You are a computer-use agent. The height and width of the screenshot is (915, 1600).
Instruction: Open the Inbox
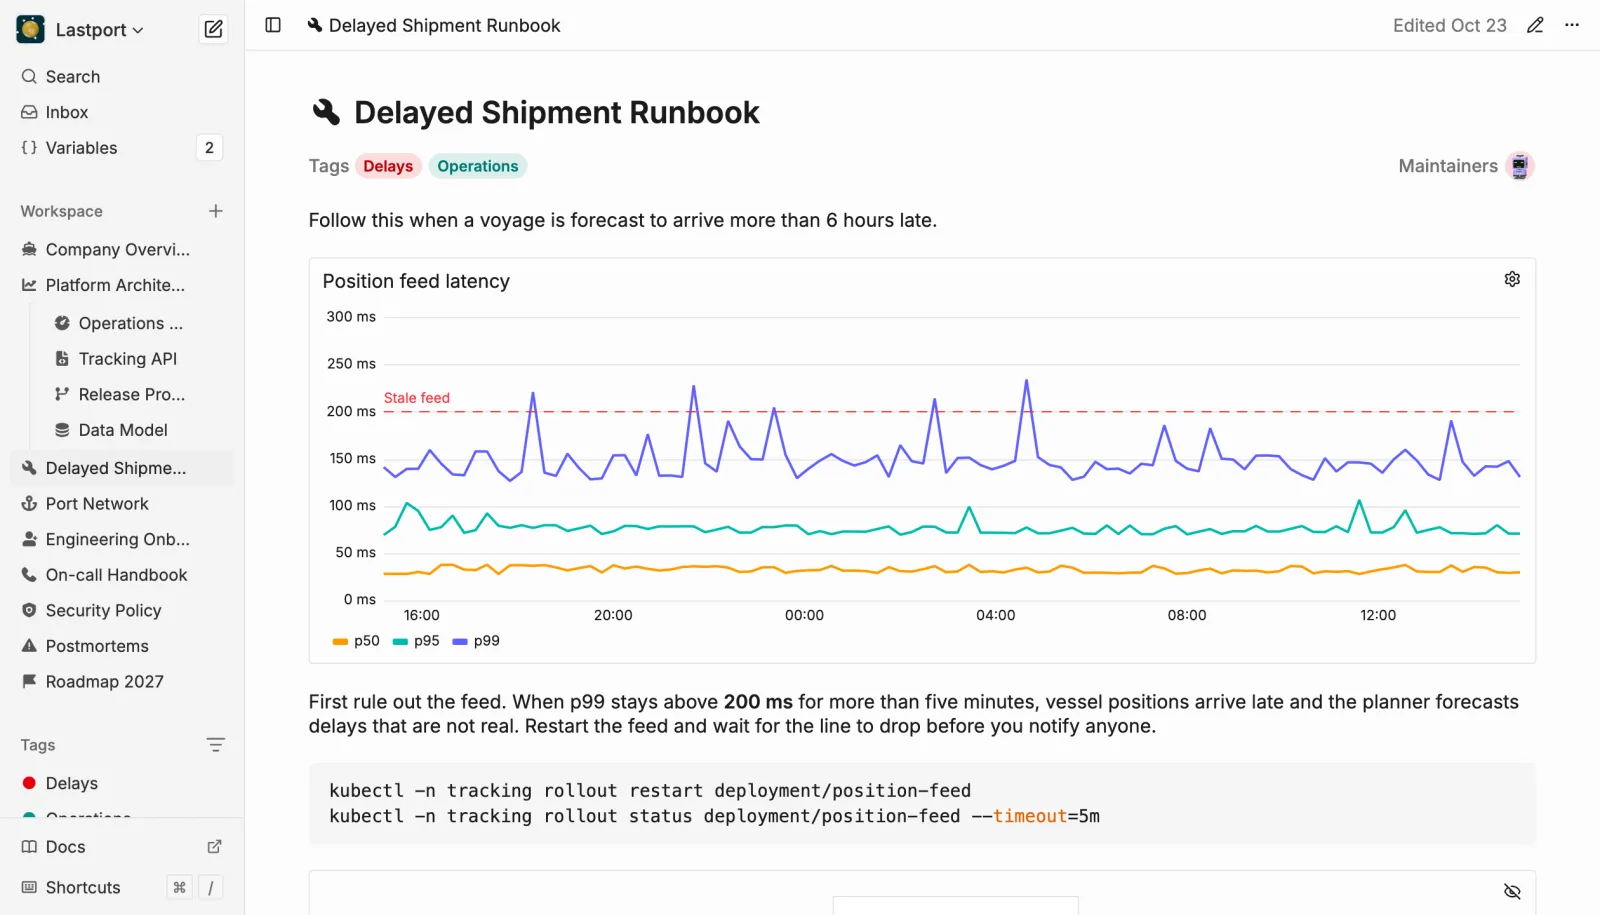pos(122,112)
